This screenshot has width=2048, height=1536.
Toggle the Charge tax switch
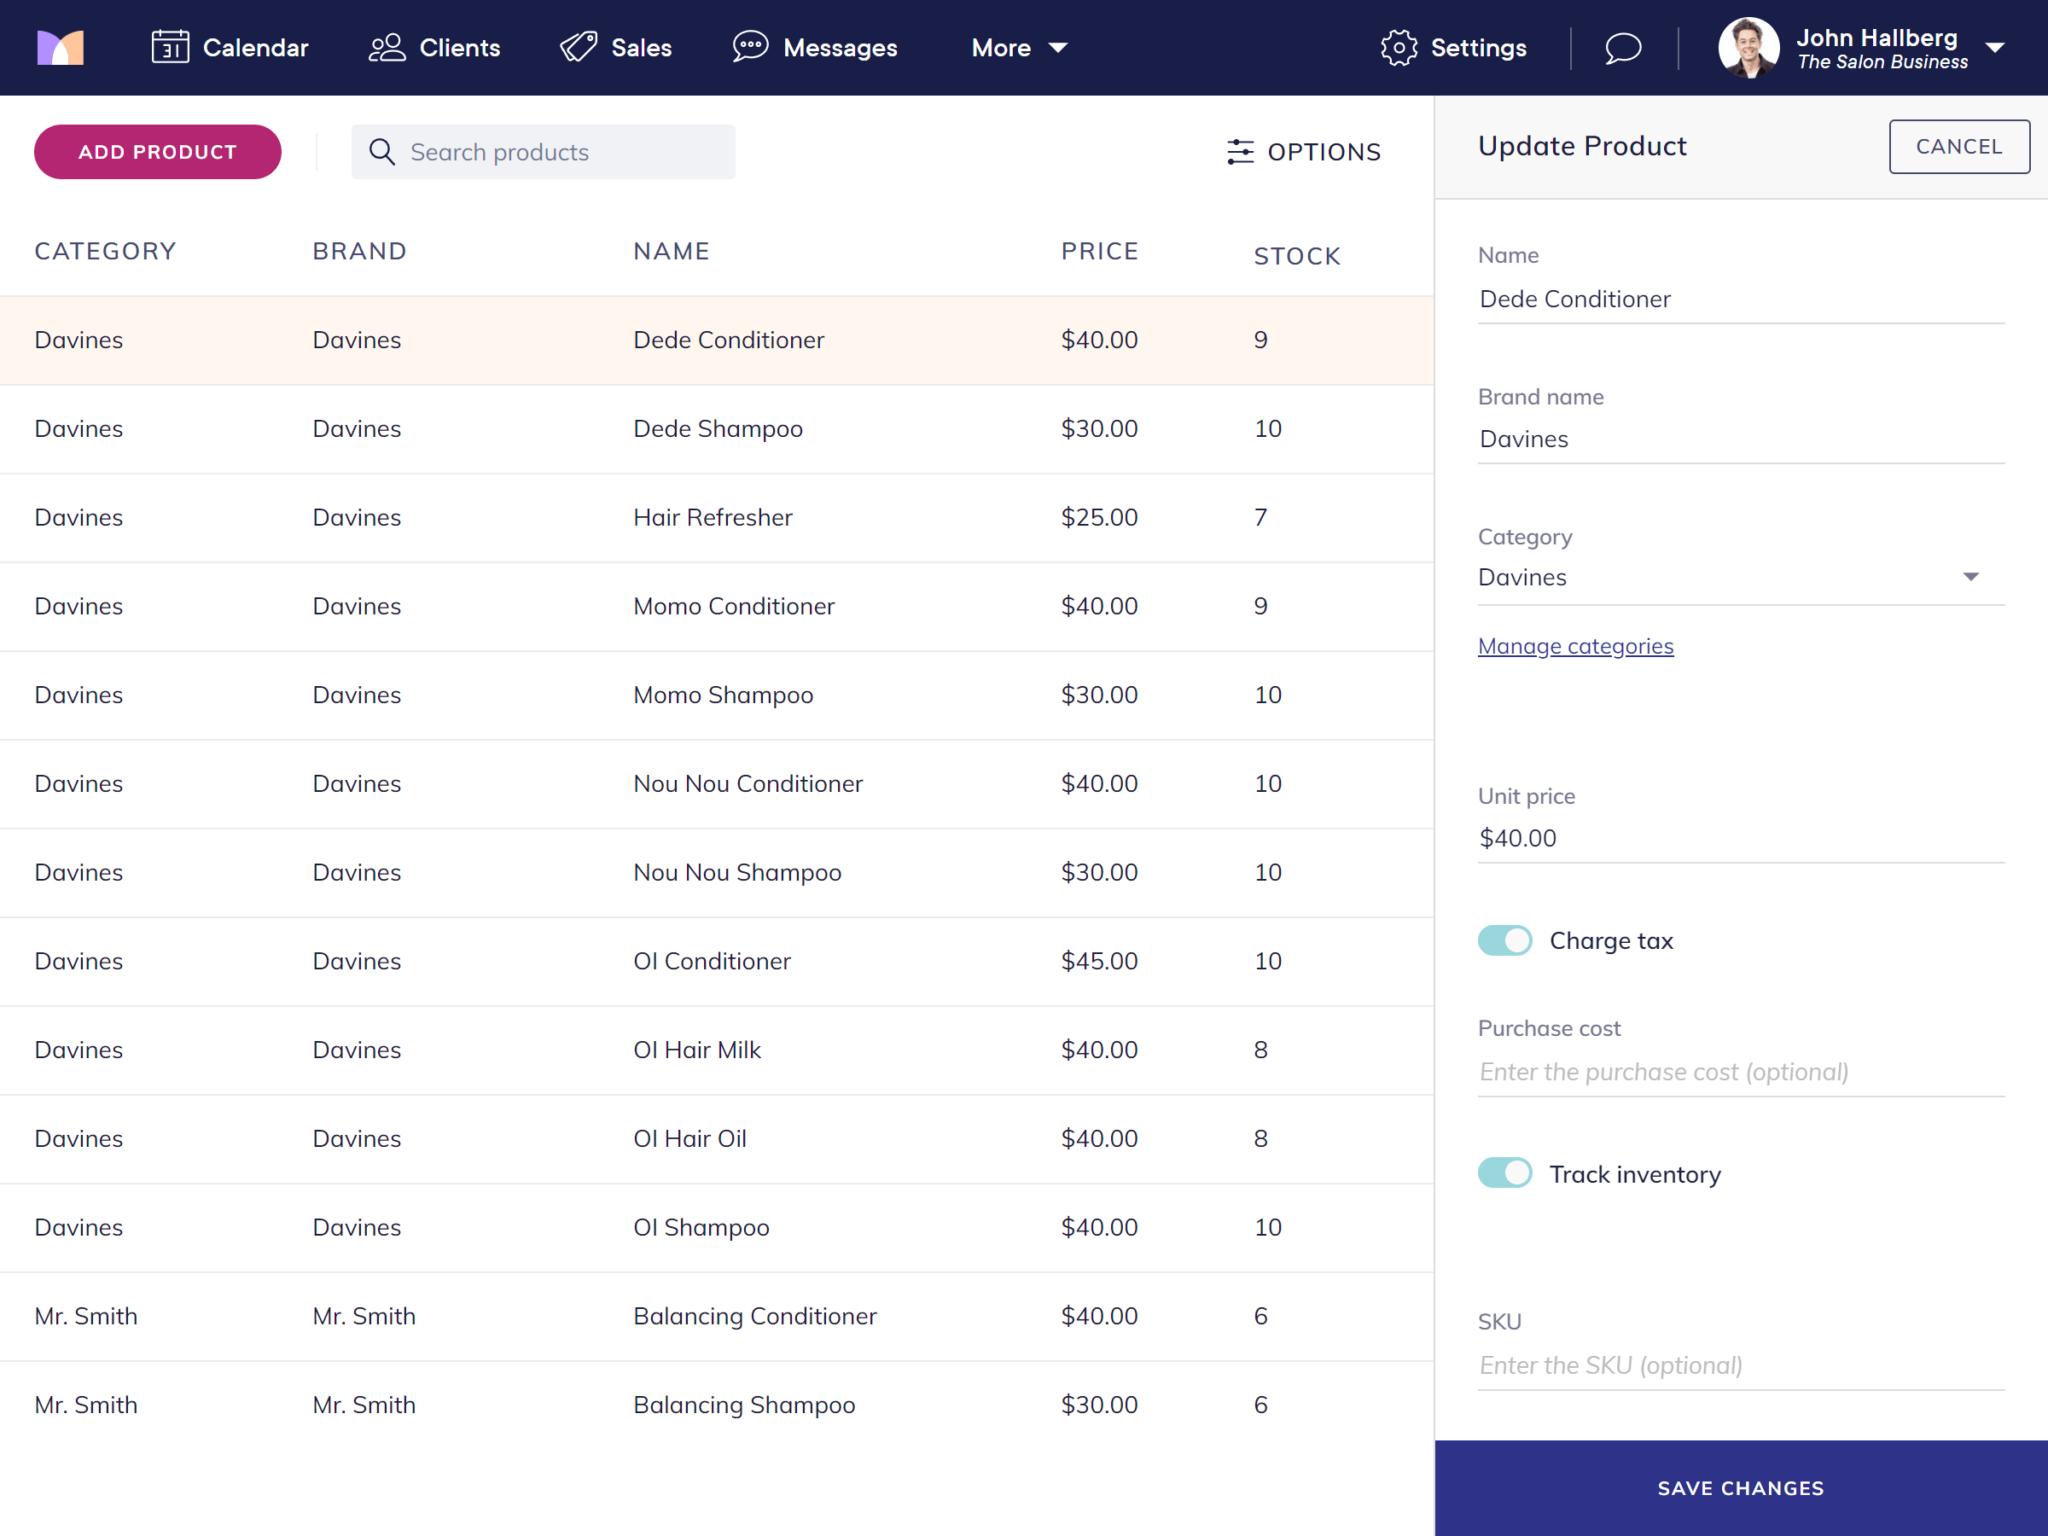pyautogui.click(x=1505, y=941)
